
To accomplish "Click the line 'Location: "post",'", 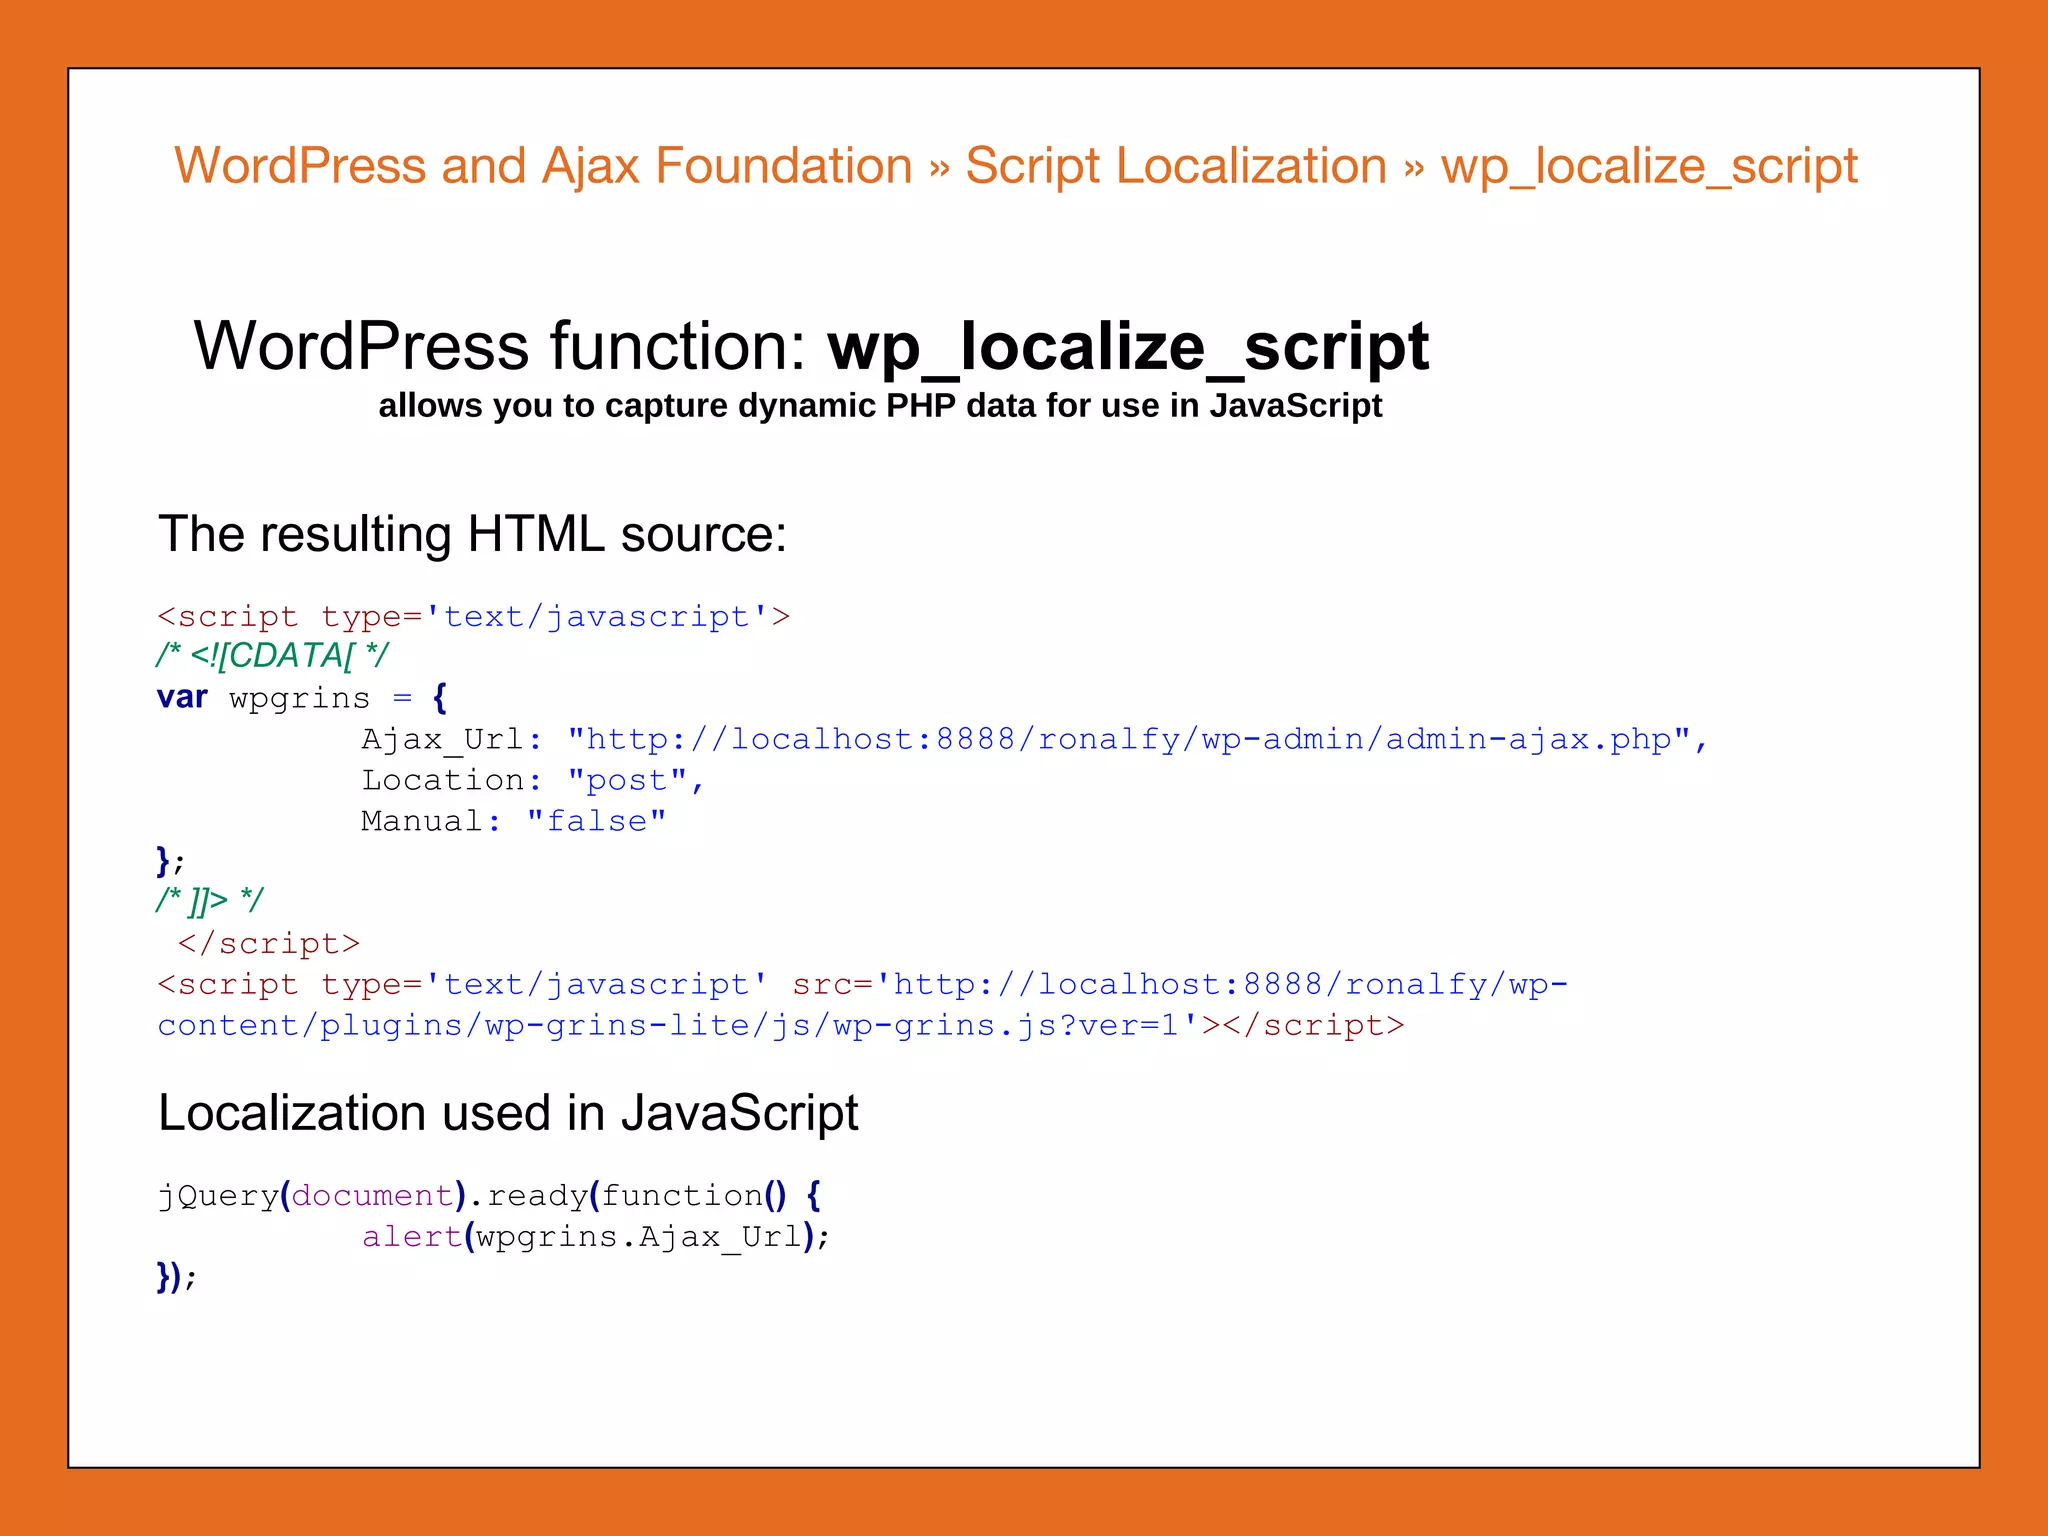I will click(x=533, y=781).
